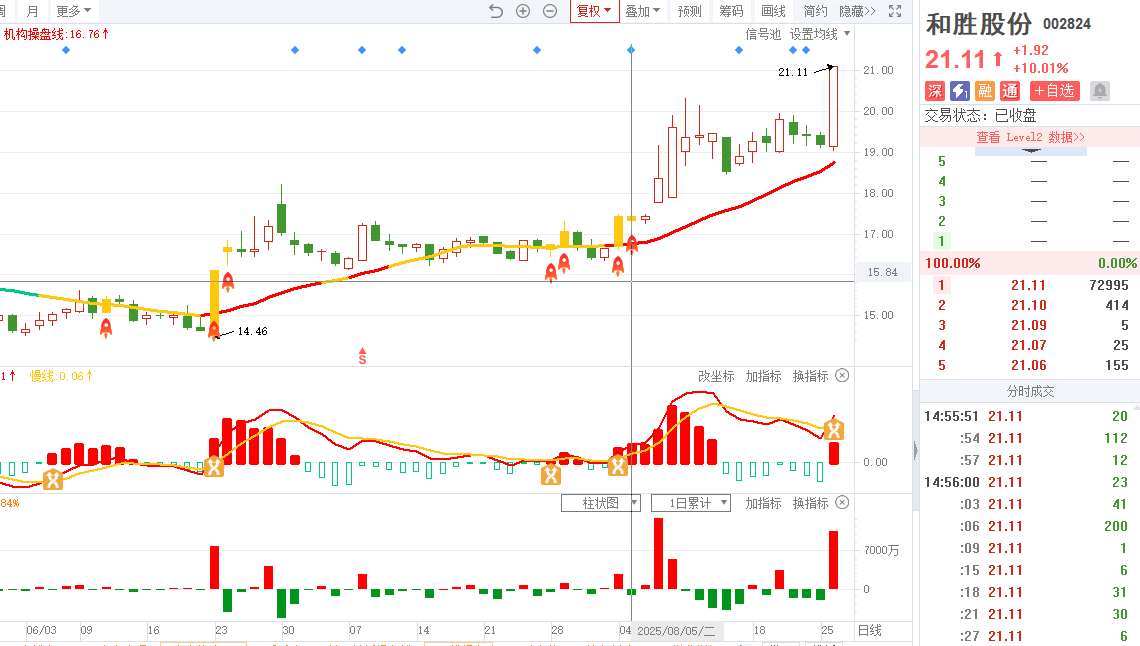Click the undo arrow icon in chart toolbar

(x=496, y=11)
